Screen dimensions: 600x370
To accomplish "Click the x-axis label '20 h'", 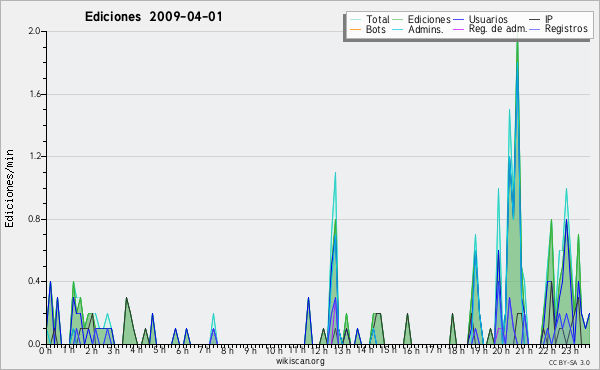I will pos(501,351).
